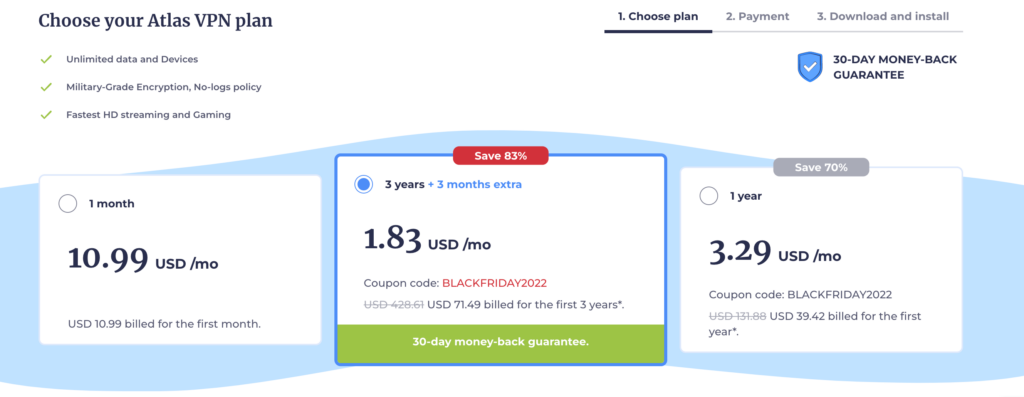
Task: Click the blue money-back guarantee shield icon
Action: coord(810,67)
